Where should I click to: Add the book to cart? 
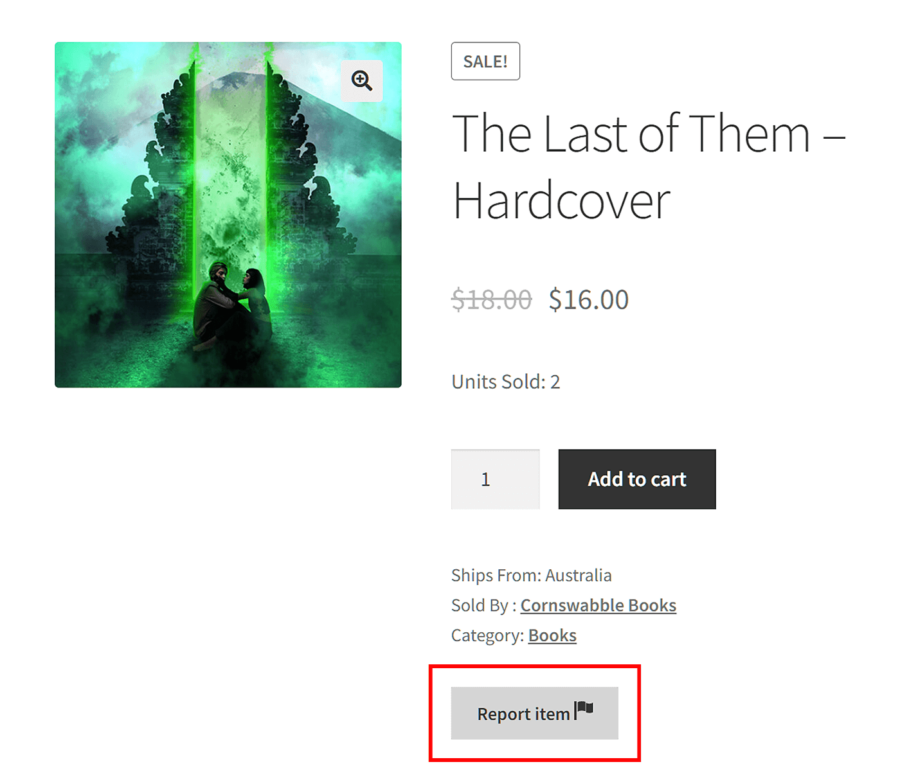637,479
